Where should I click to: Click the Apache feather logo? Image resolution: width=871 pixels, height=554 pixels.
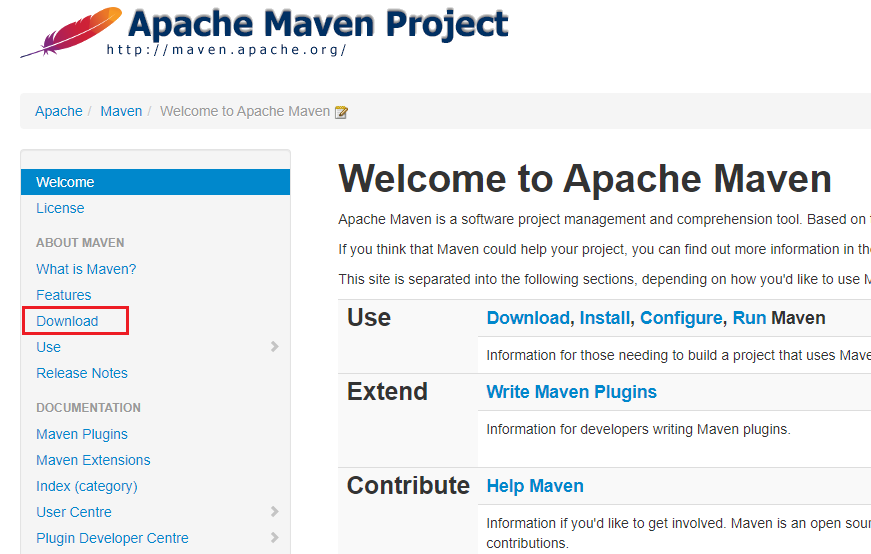click(x=71, y=32)
